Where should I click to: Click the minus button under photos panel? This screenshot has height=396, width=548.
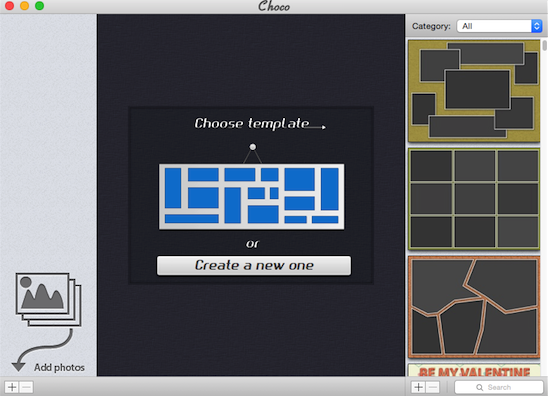pyautogui.click(x=26, y=387)
